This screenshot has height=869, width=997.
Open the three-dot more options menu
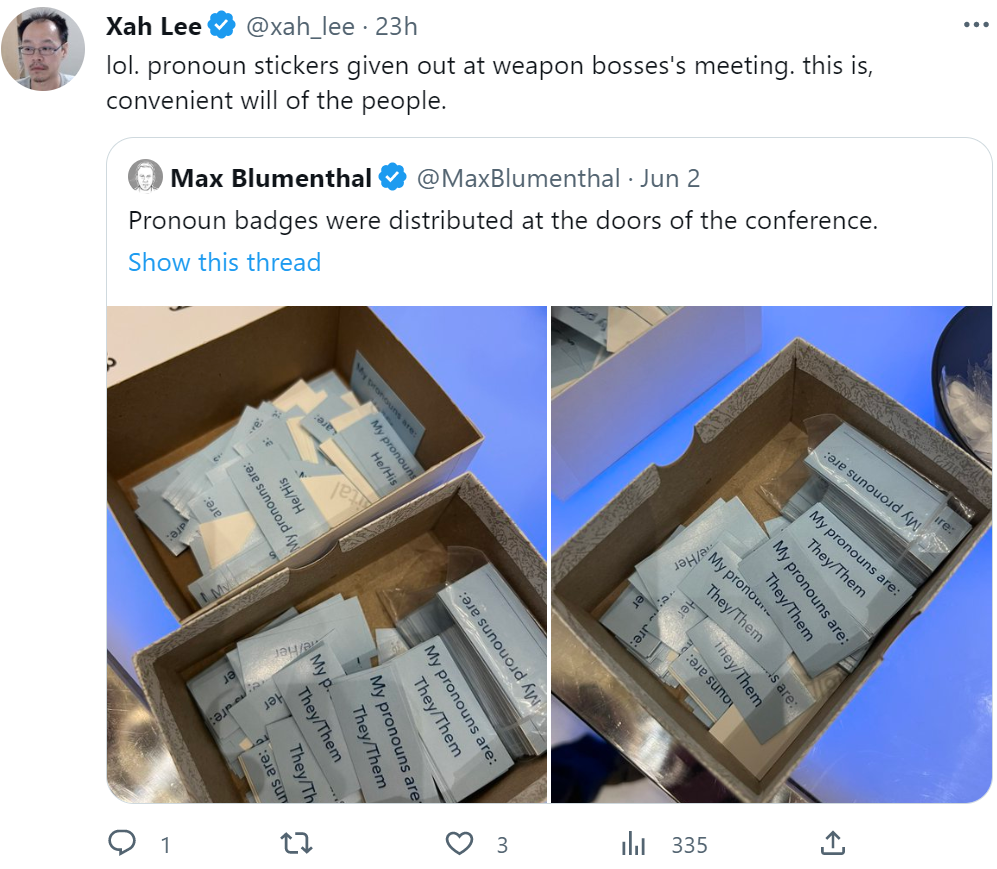click(x=975, y=25)
